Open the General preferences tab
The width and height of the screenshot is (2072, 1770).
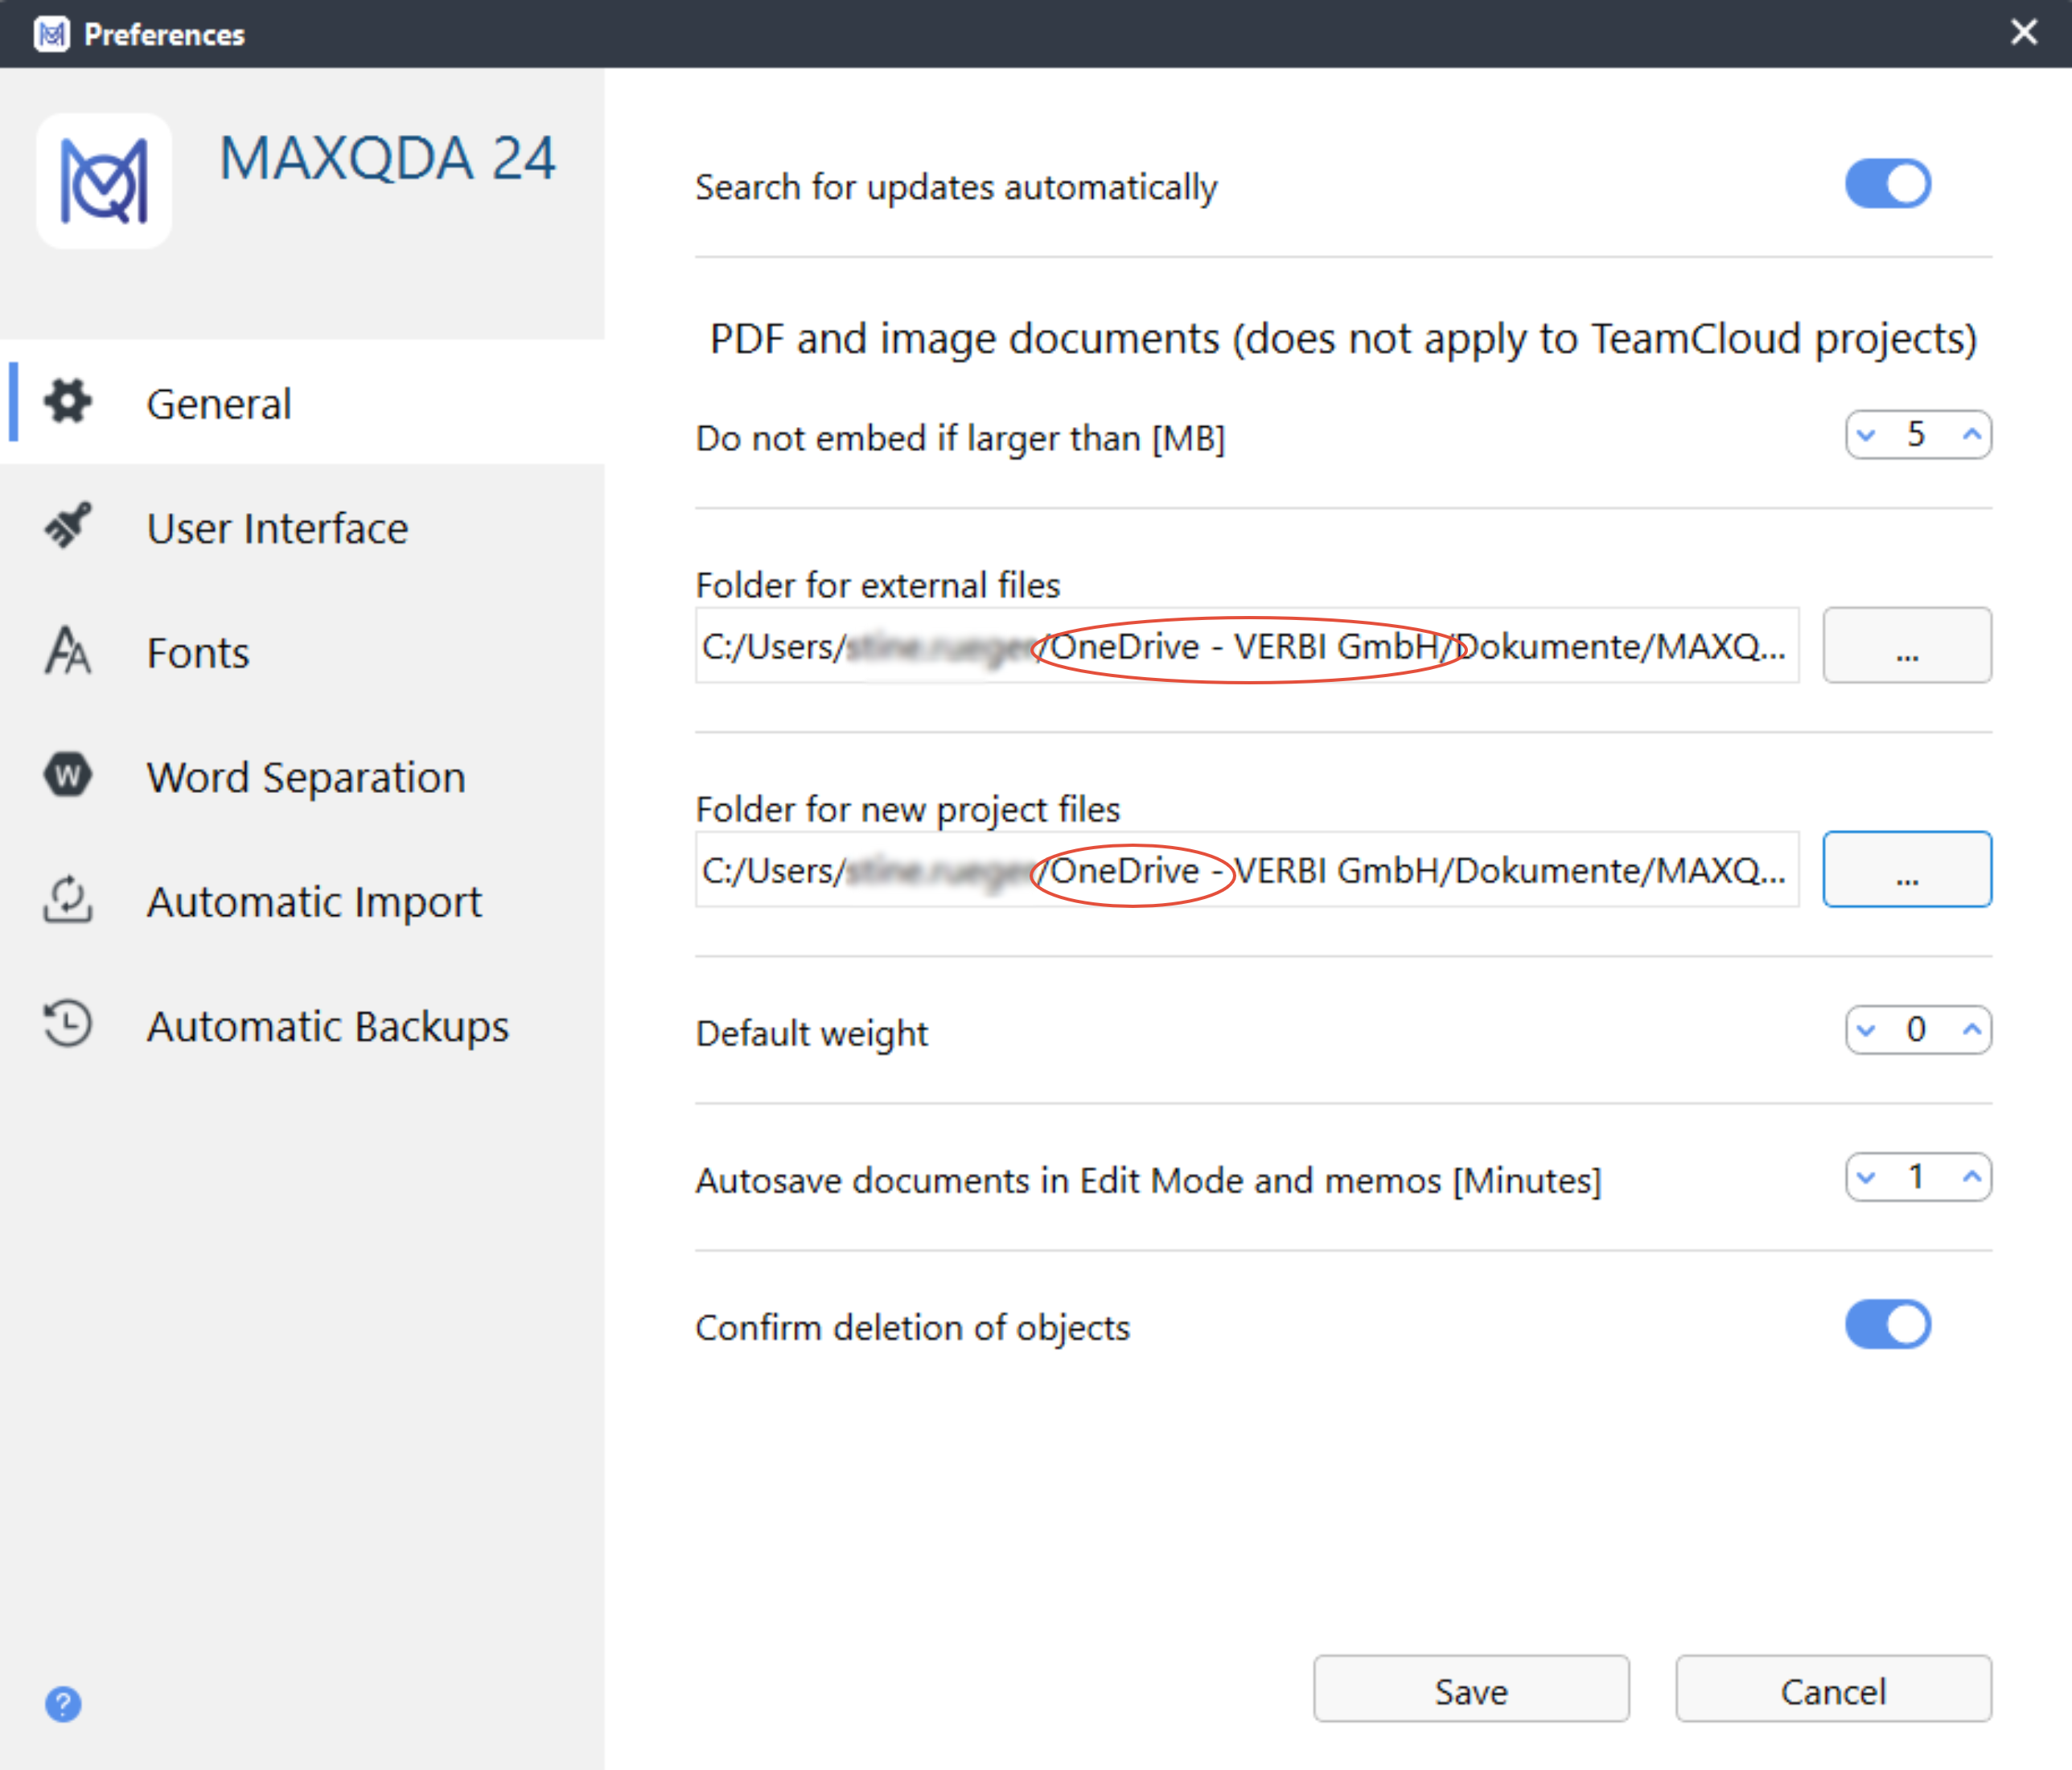[302, 403]
